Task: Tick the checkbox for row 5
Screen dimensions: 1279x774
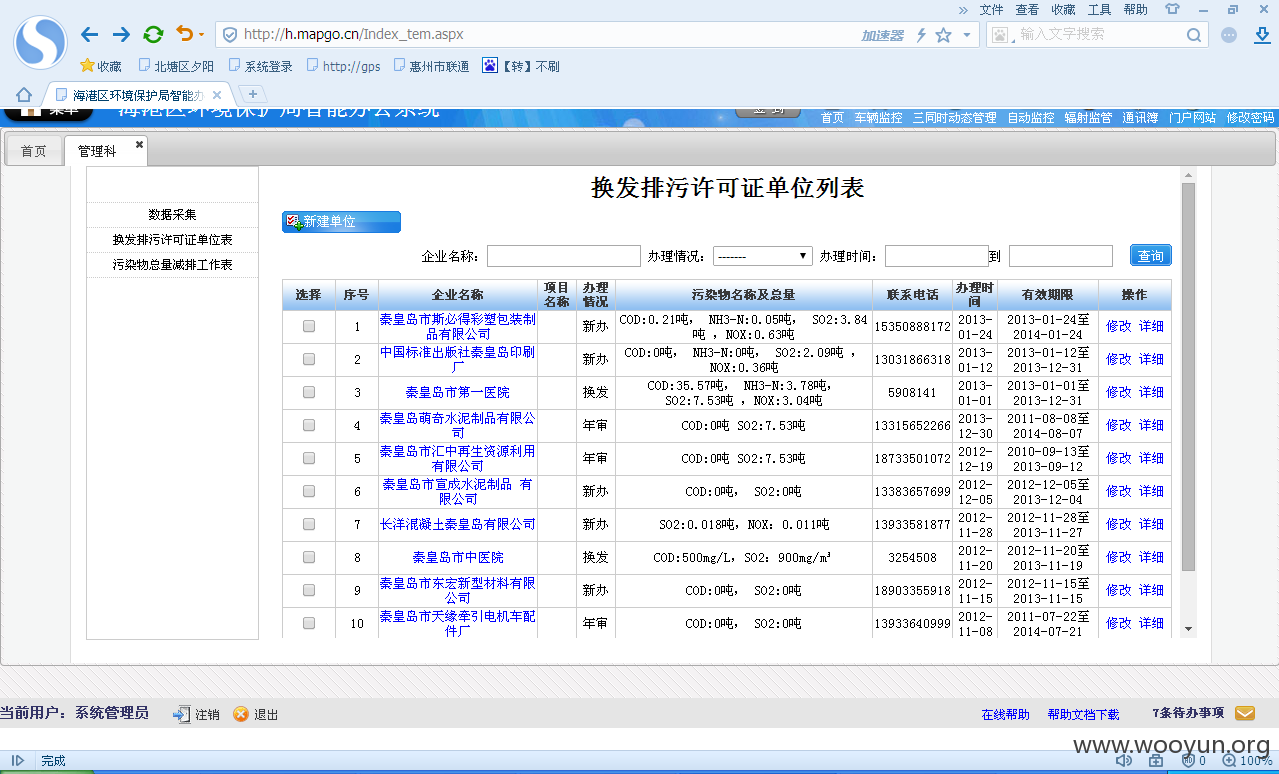Action: coord(309,458)
